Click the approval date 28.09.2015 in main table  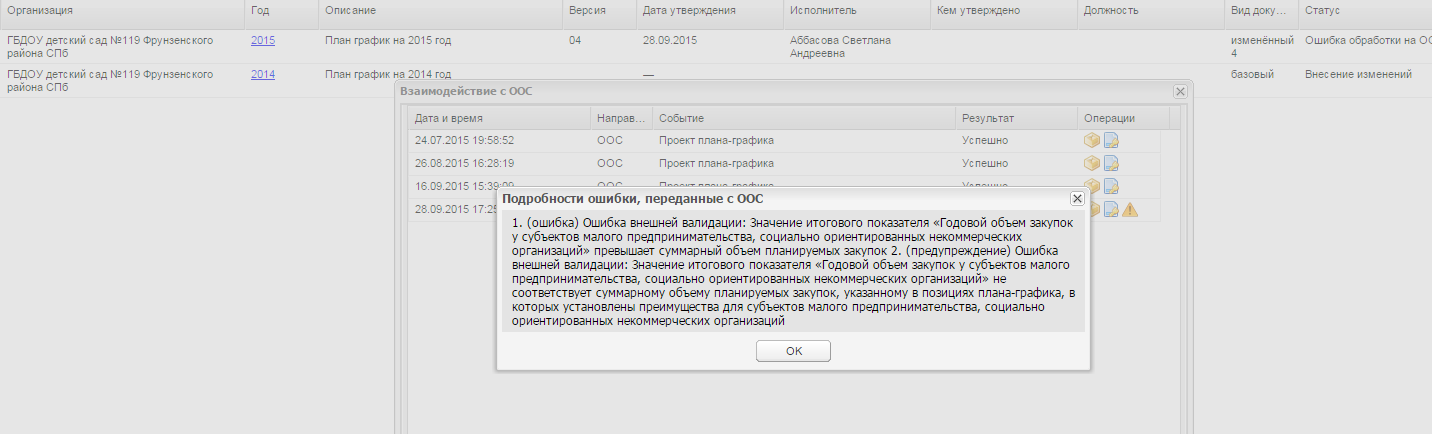pos(670,40)
